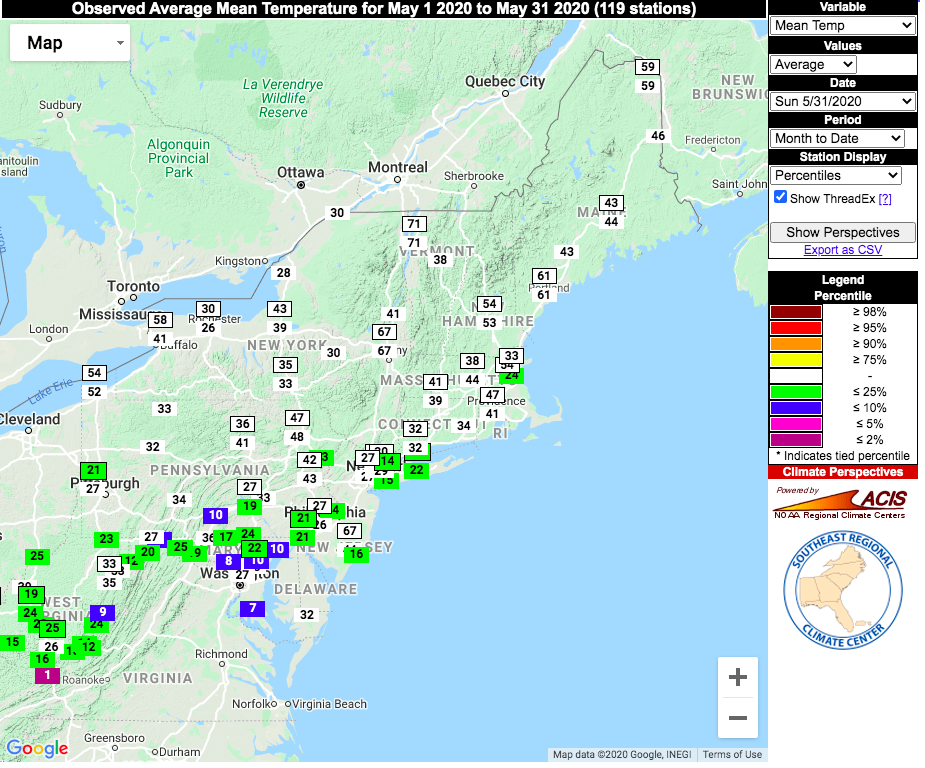Select the pink station marker 1 near Roanoke
The height and width of the screenshot is (768, 925).
click(x=46, y=675)
